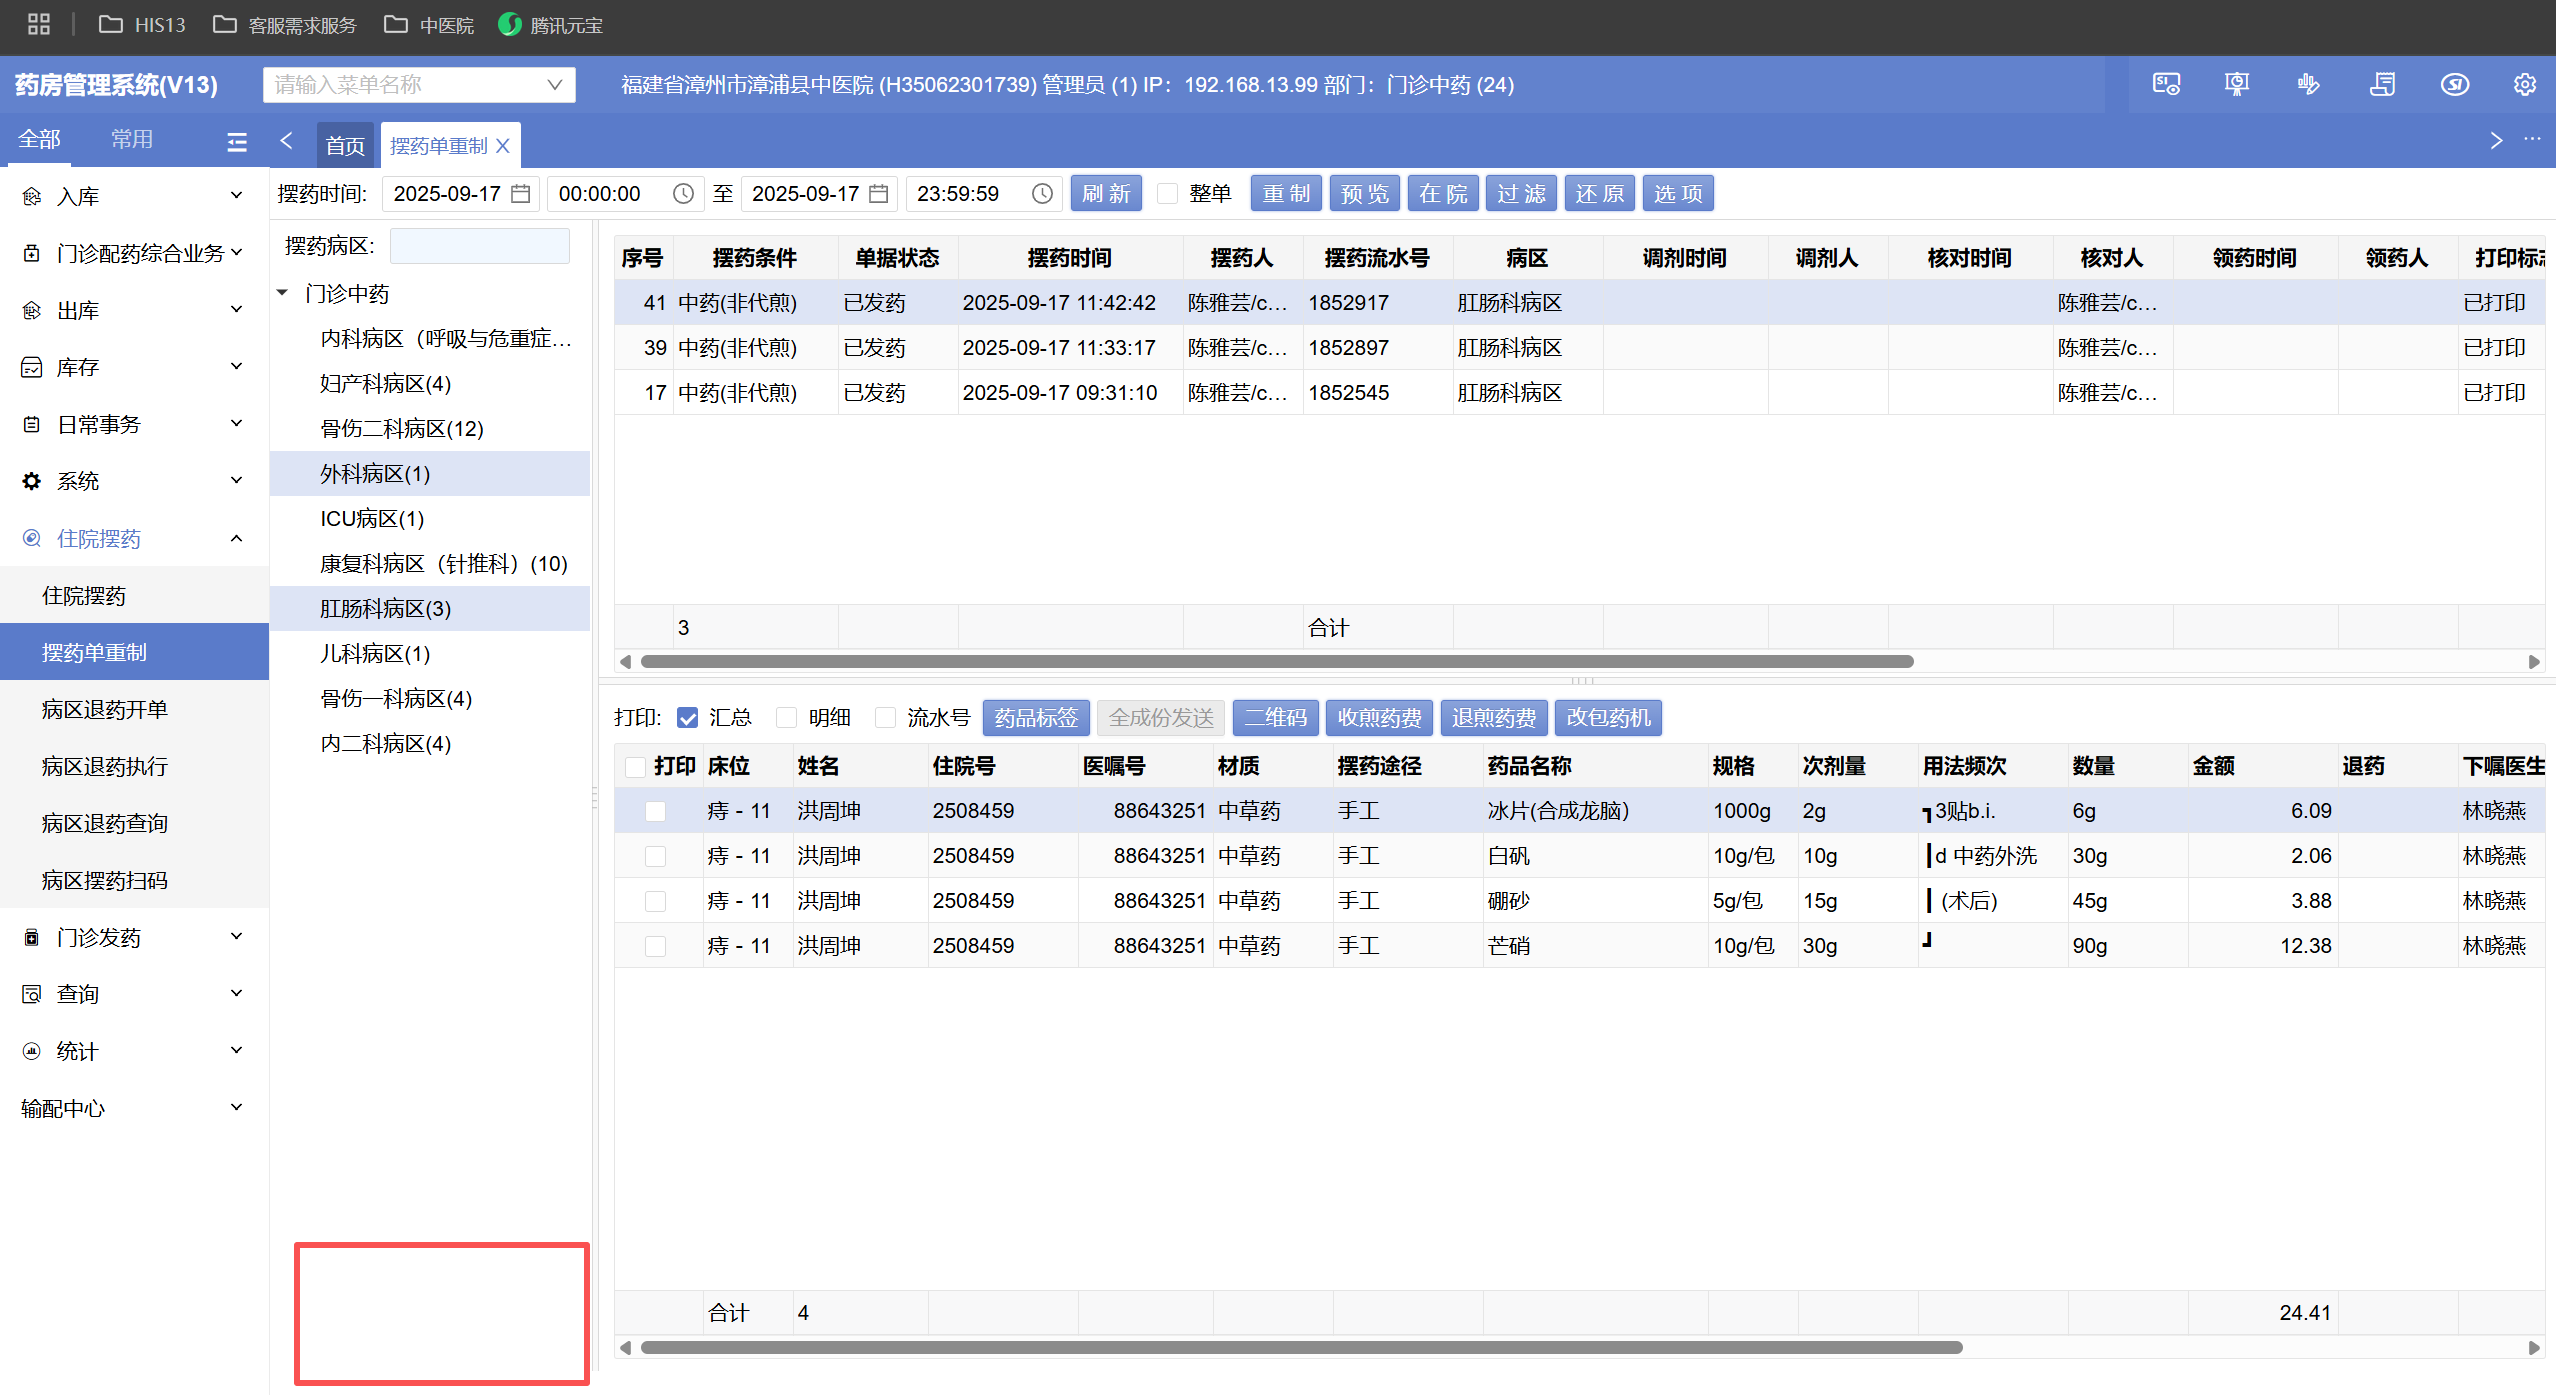
Task: Click the oval SI logo icon
Action: coord(2454,85)
